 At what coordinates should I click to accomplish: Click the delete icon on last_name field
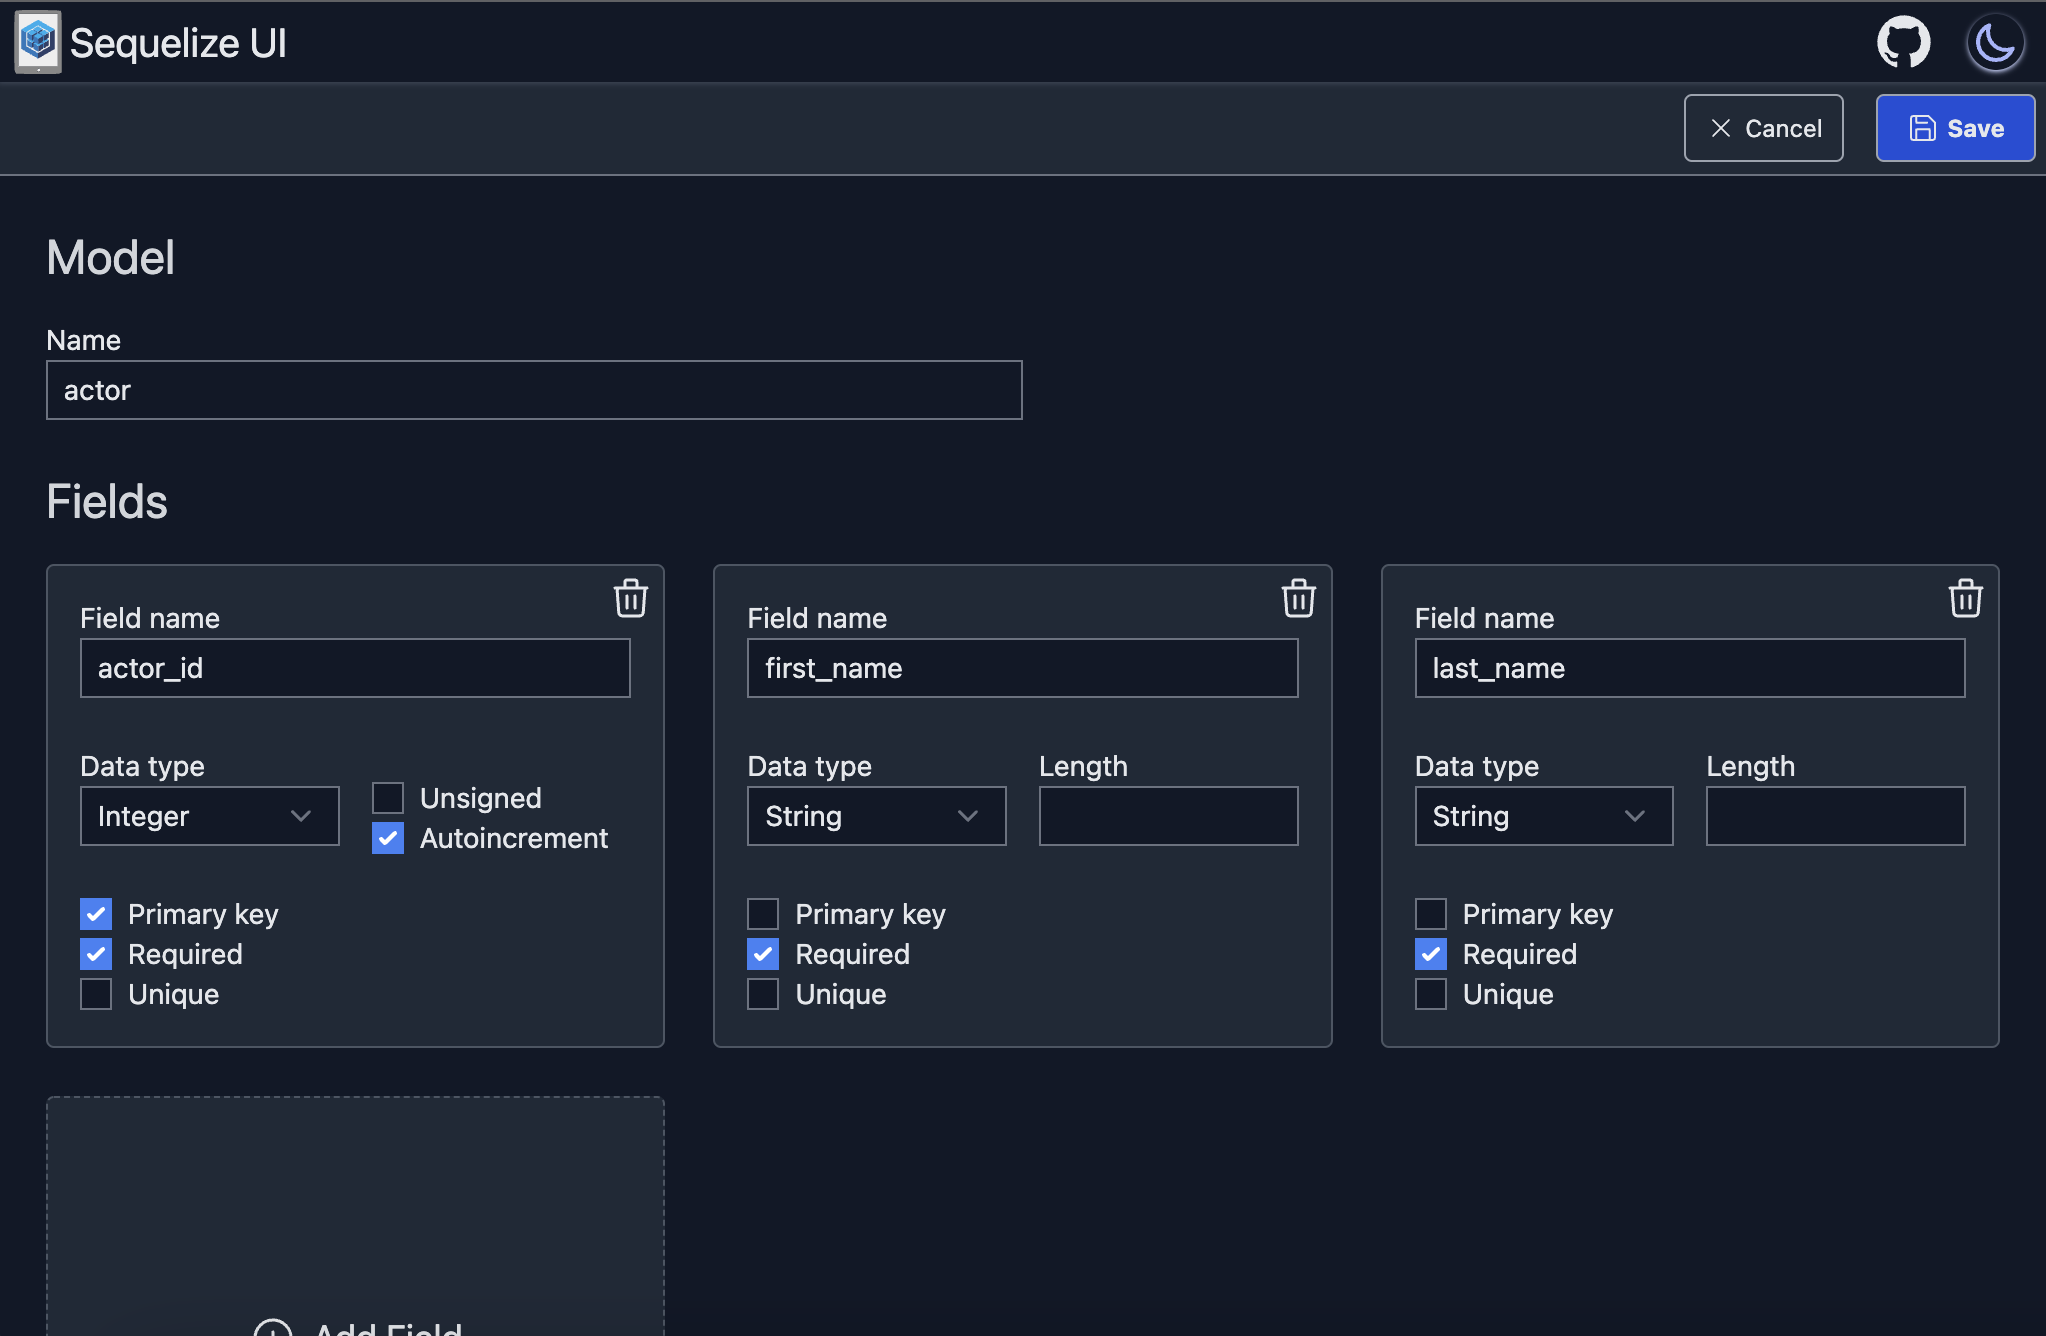pyautogui.click(x=1965, y=596)
